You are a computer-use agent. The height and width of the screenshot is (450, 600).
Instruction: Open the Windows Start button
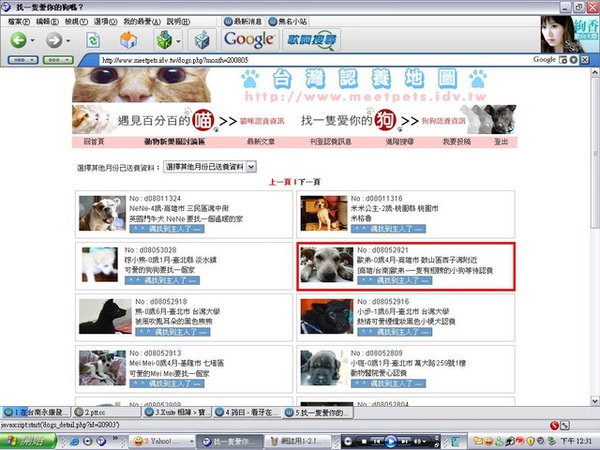[28, 441]
